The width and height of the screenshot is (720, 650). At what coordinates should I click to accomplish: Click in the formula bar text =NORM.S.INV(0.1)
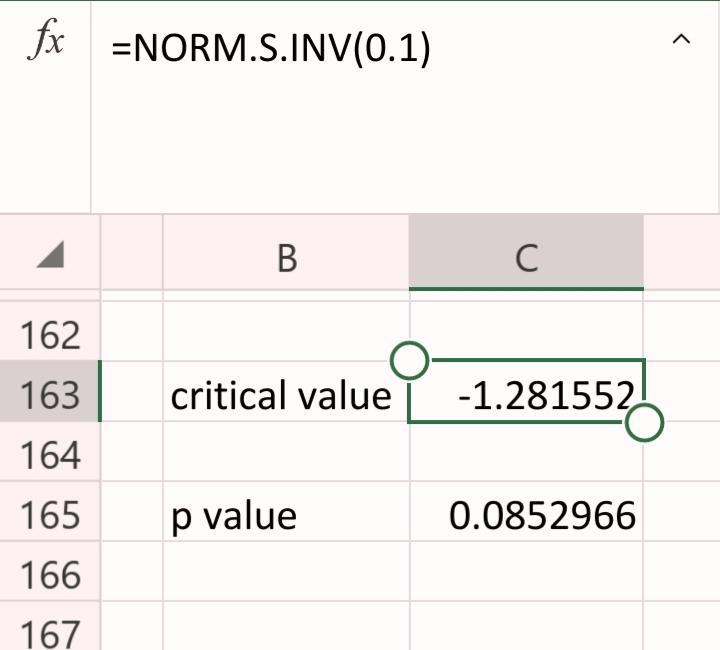(x=271, y=47)
